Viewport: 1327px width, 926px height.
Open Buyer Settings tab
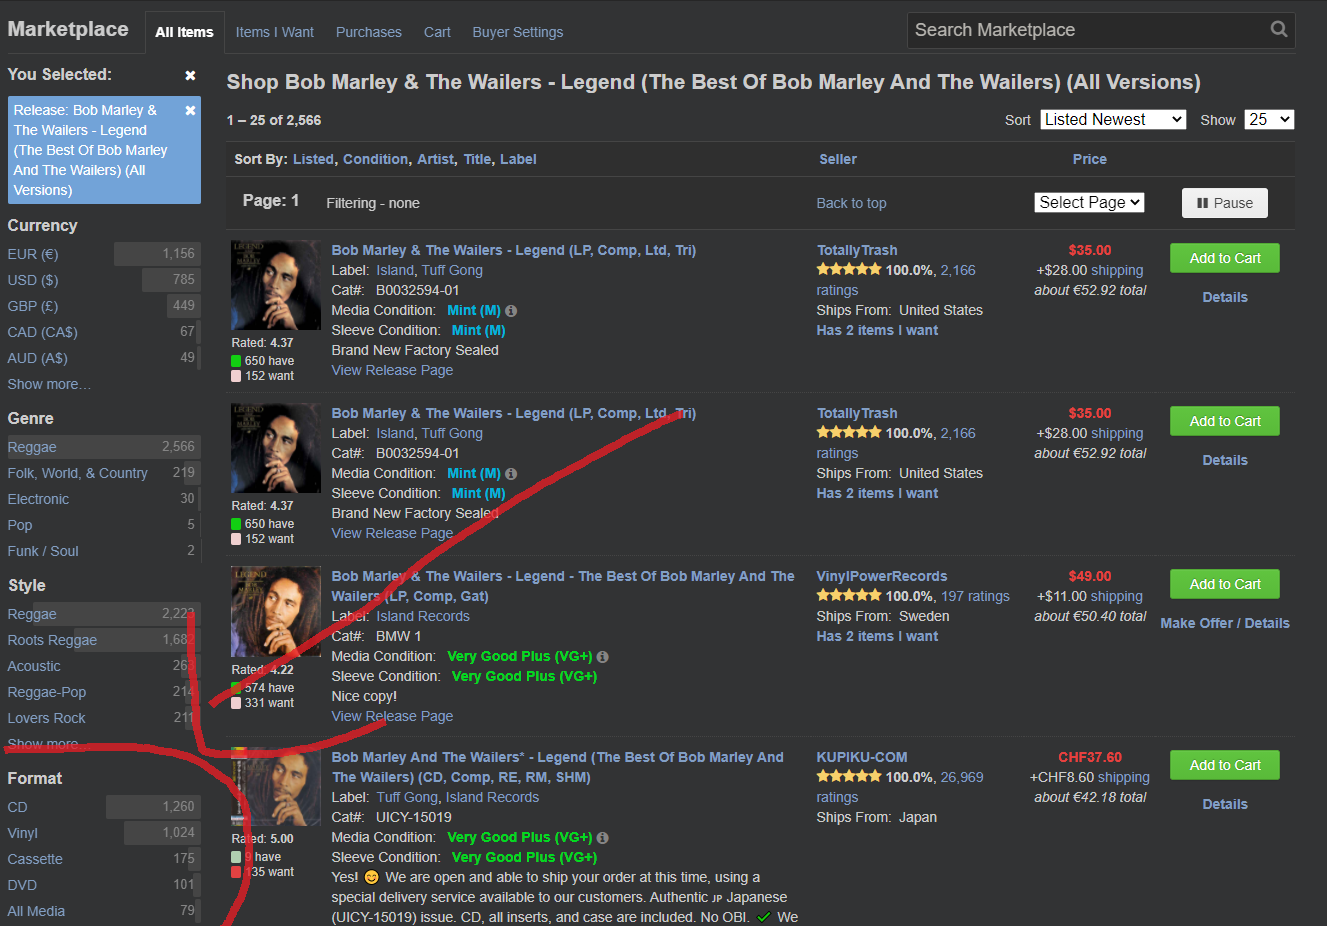tap(518, 32)
